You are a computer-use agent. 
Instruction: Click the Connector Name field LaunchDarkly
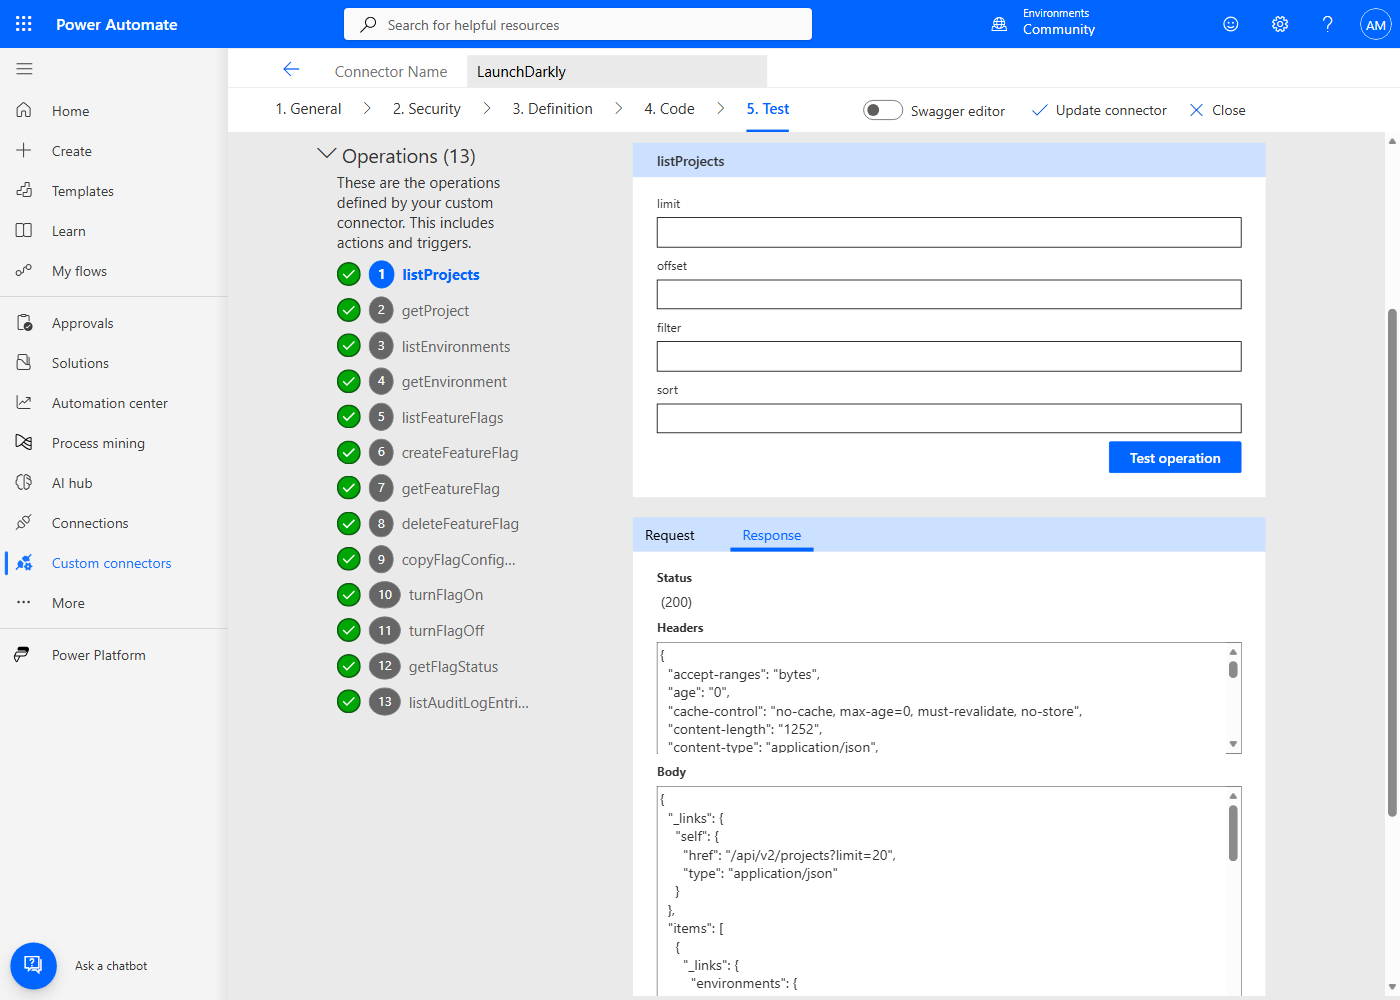617,71
